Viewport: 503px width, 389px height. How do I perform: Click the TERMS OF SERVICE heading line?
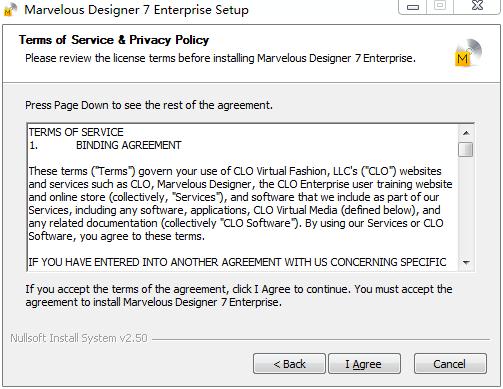tap(76, 132)
